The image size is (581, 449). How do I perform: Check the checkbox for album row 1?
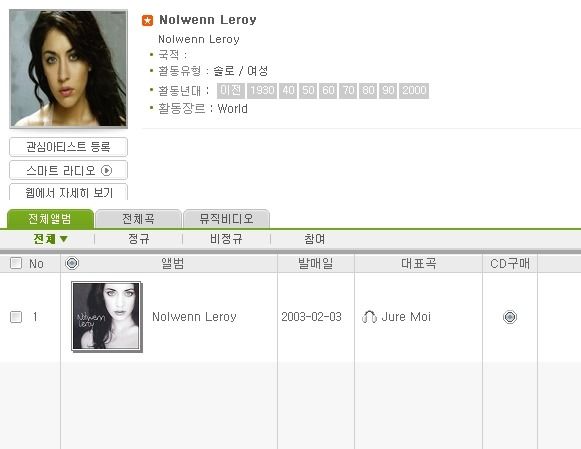coord(16,317)
